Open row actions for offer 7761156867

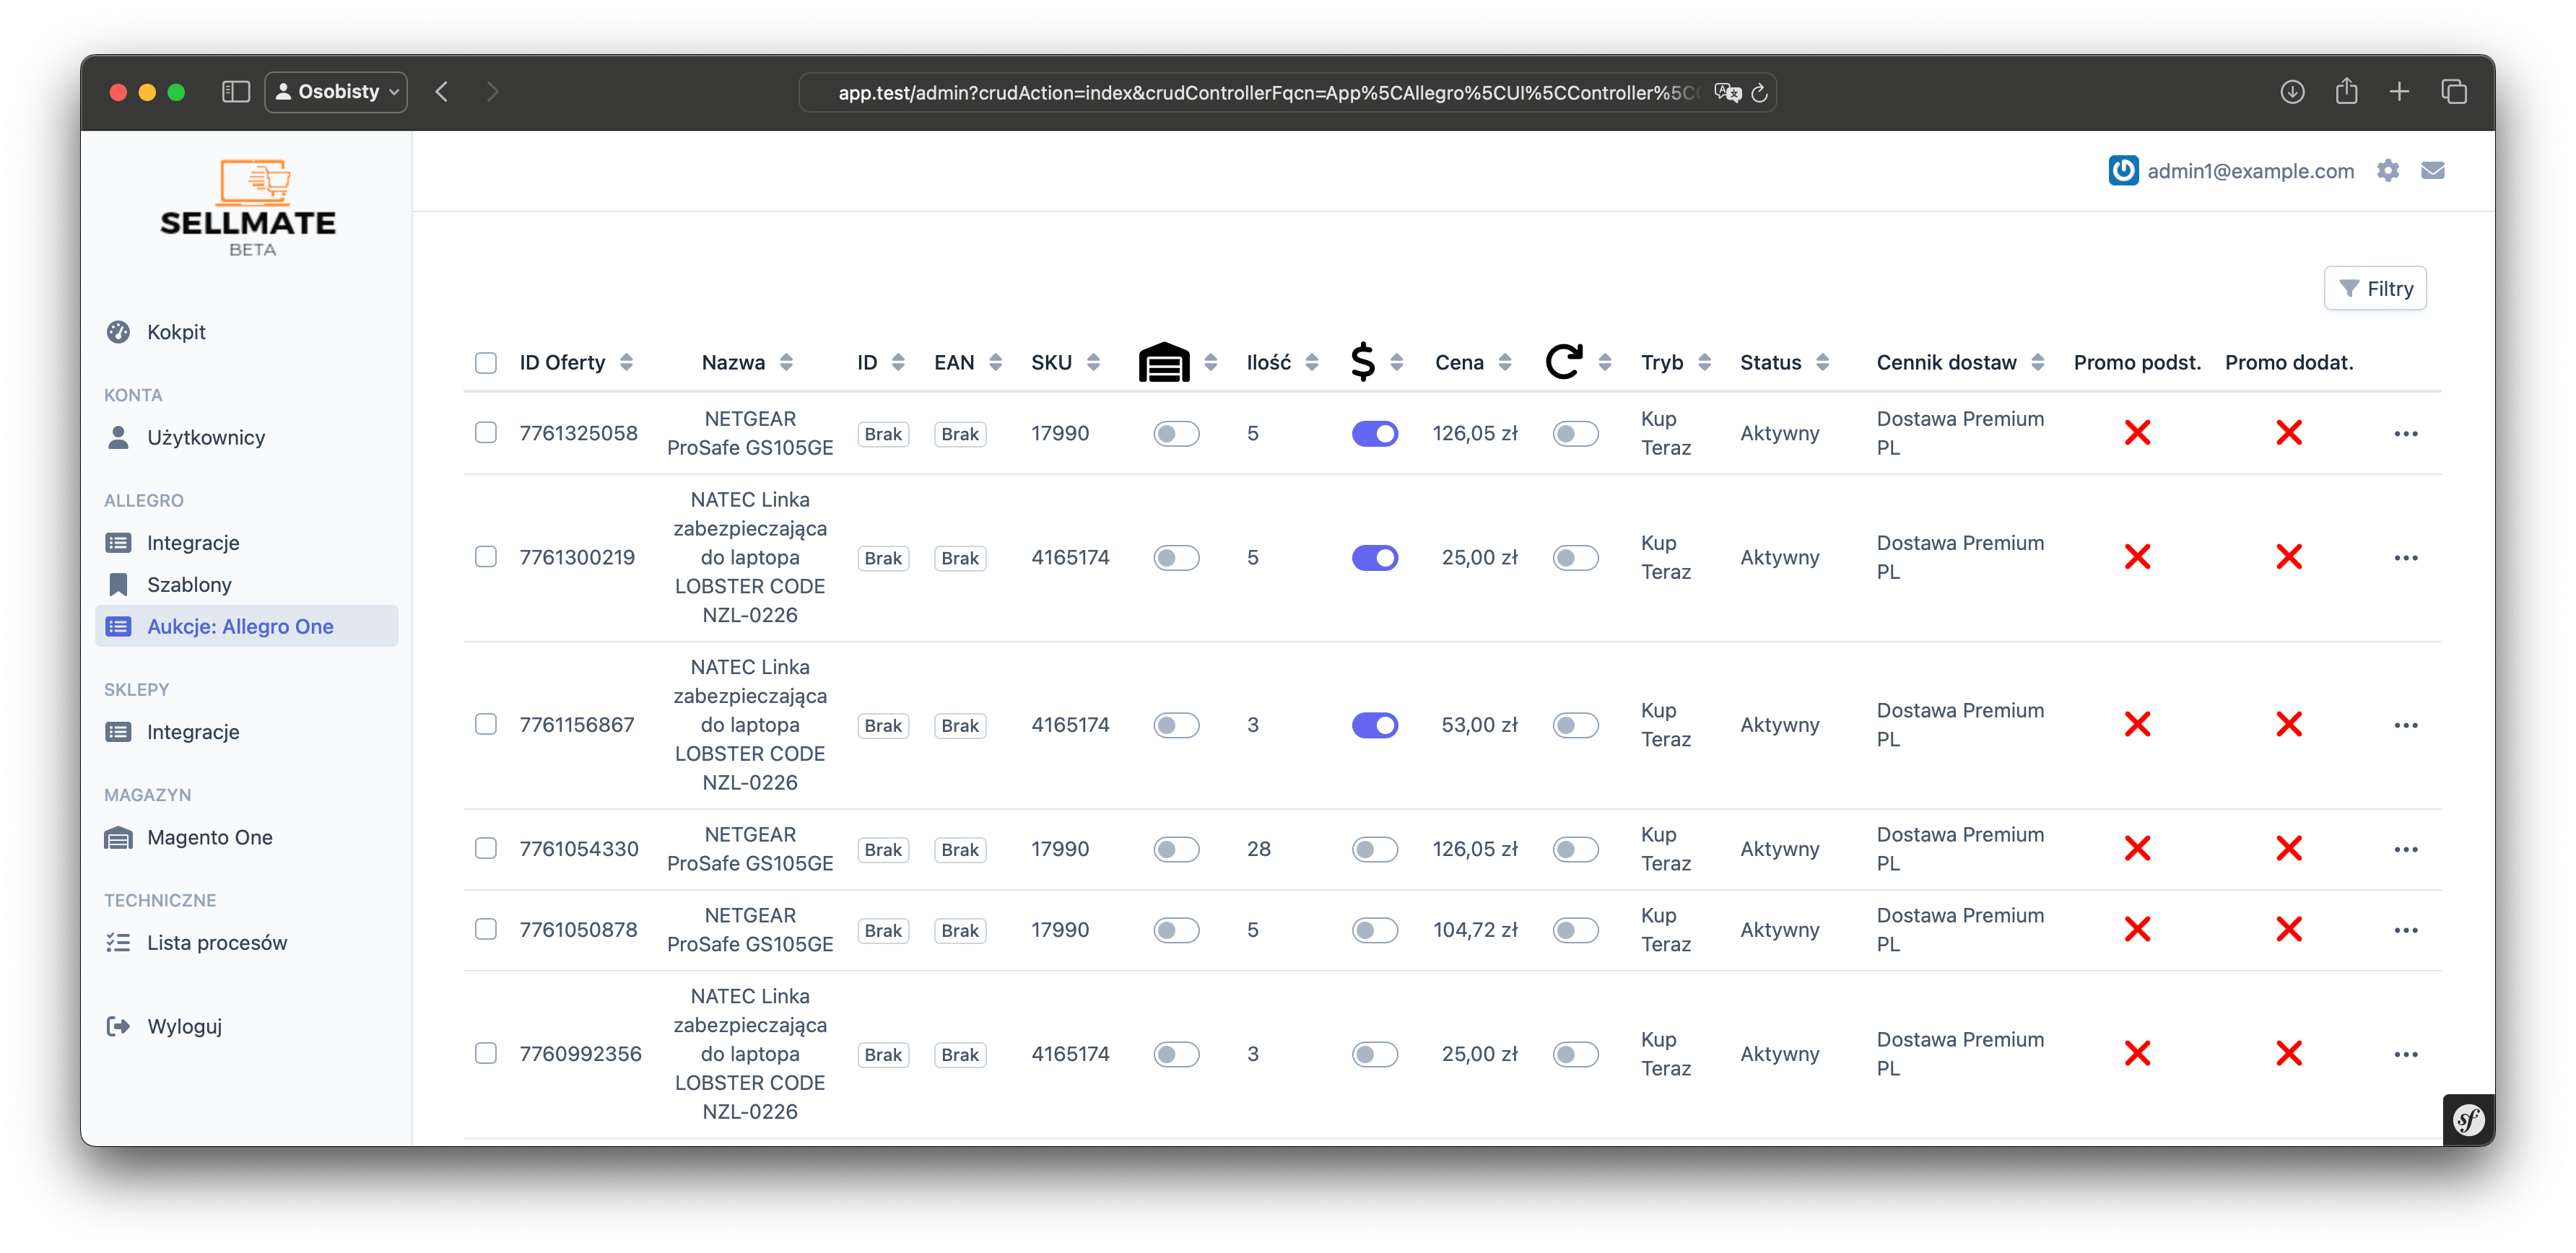[x=2406, y=725]
